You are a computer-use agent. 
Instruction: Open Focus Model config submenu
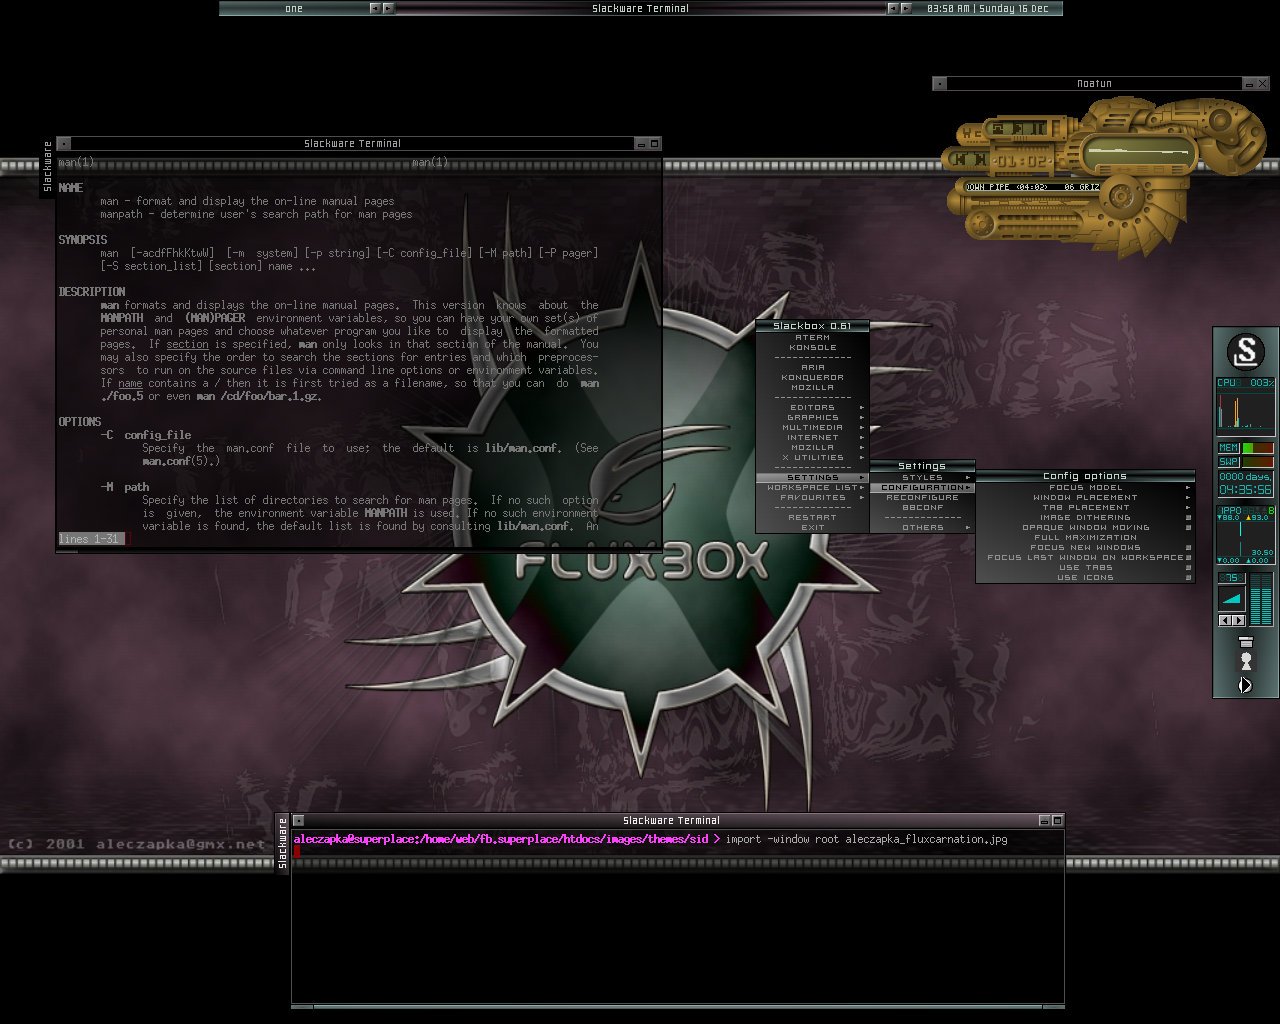click(x=1085, y=487)
